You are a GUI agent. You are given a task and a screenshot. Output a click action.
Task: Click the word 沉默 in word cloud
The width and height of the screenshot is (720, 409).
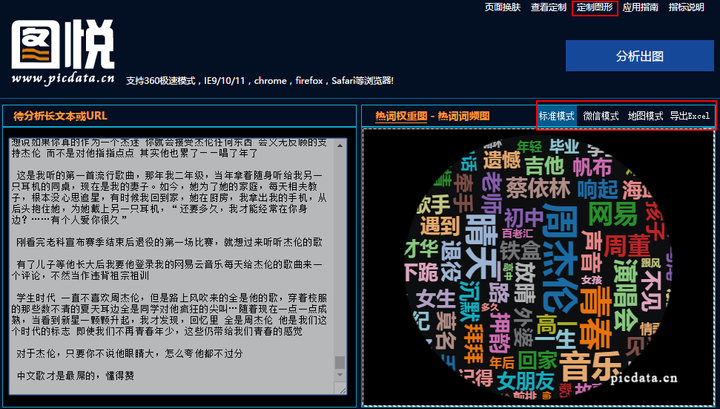(468, 302)
